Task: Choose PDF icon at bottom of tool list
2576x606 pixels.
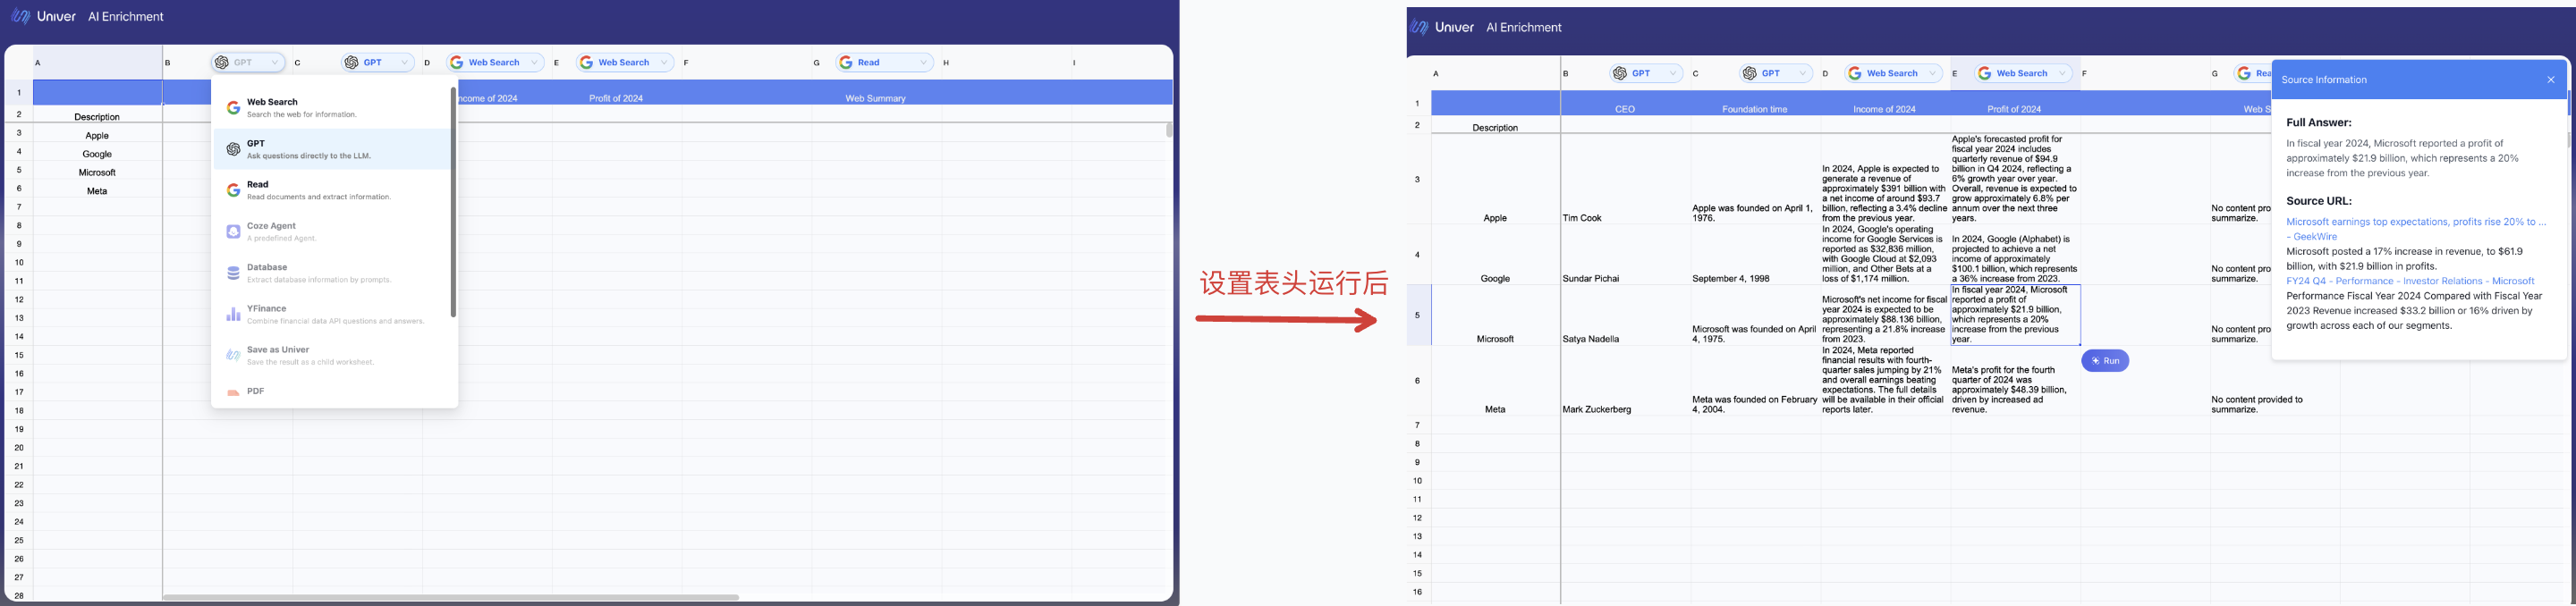Action: tap(233, 392)
